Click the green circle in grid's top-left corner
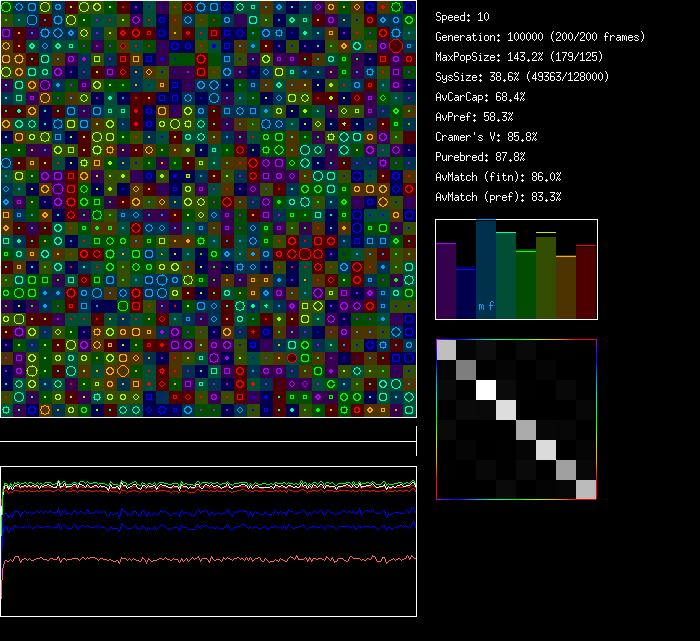700x641 pixels. (6, 6)
